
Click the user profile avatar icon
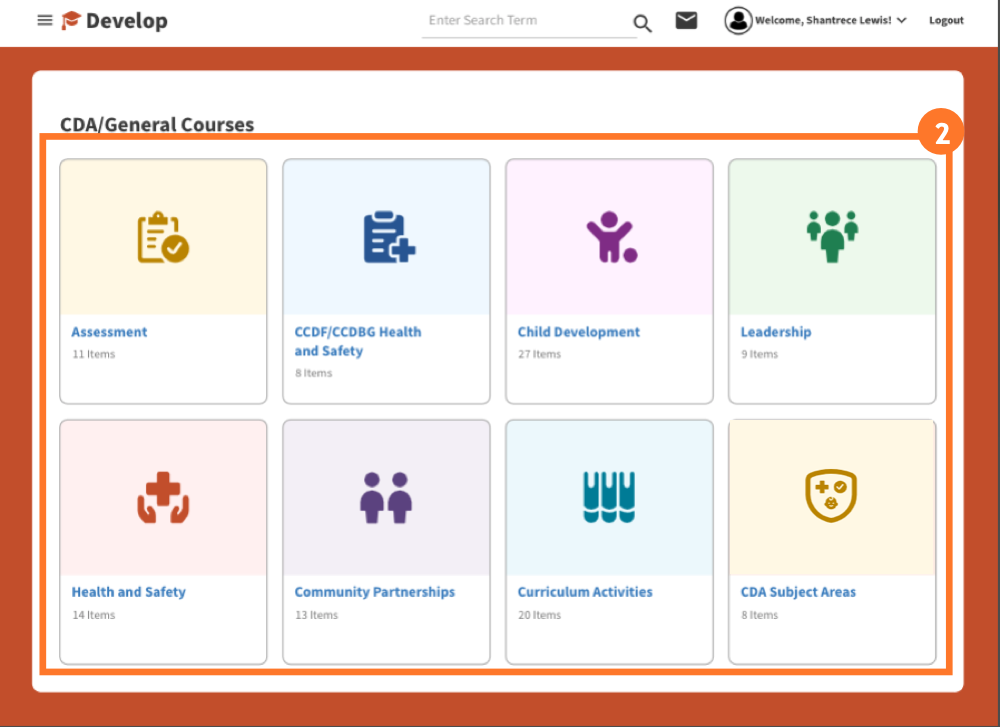pos(738,20)
